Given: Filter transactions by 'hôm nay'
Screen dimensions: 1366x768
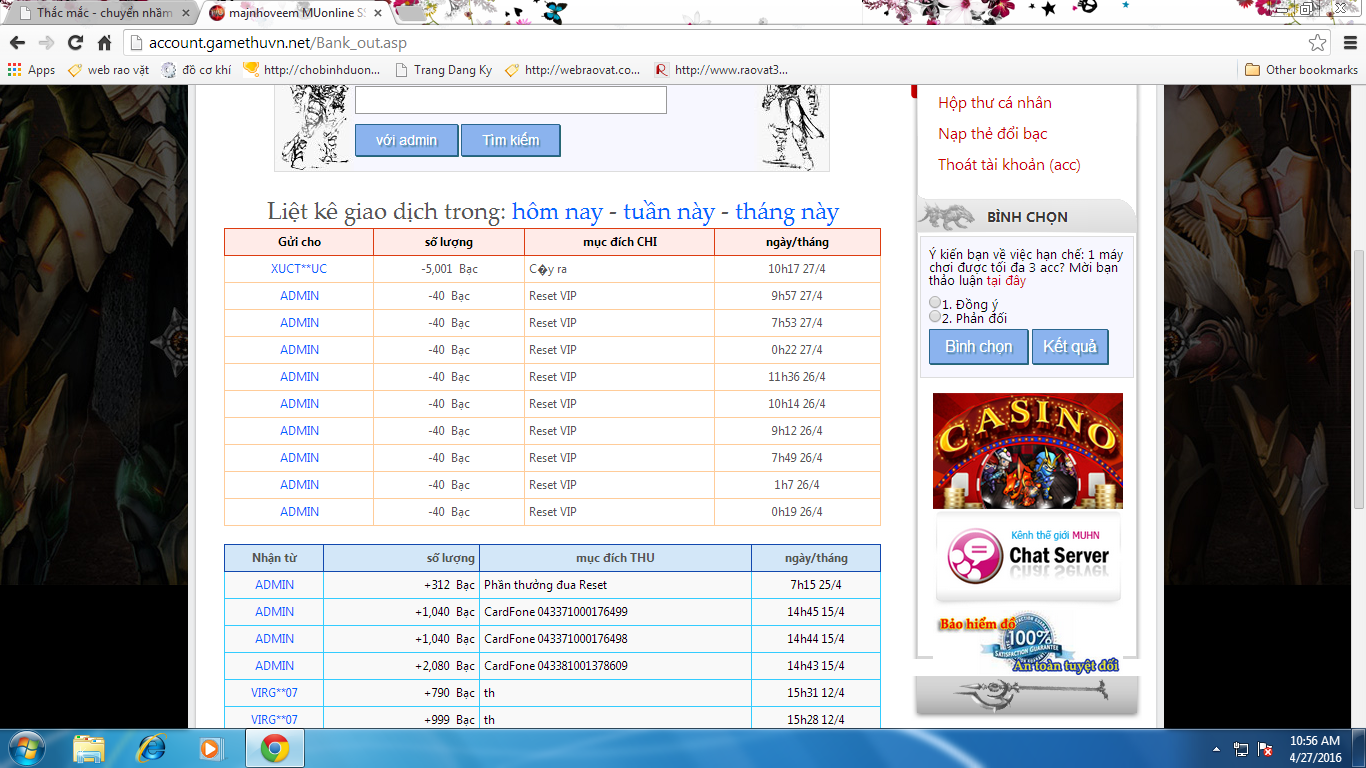Looking at the screenshot, I should coord(558,212).
